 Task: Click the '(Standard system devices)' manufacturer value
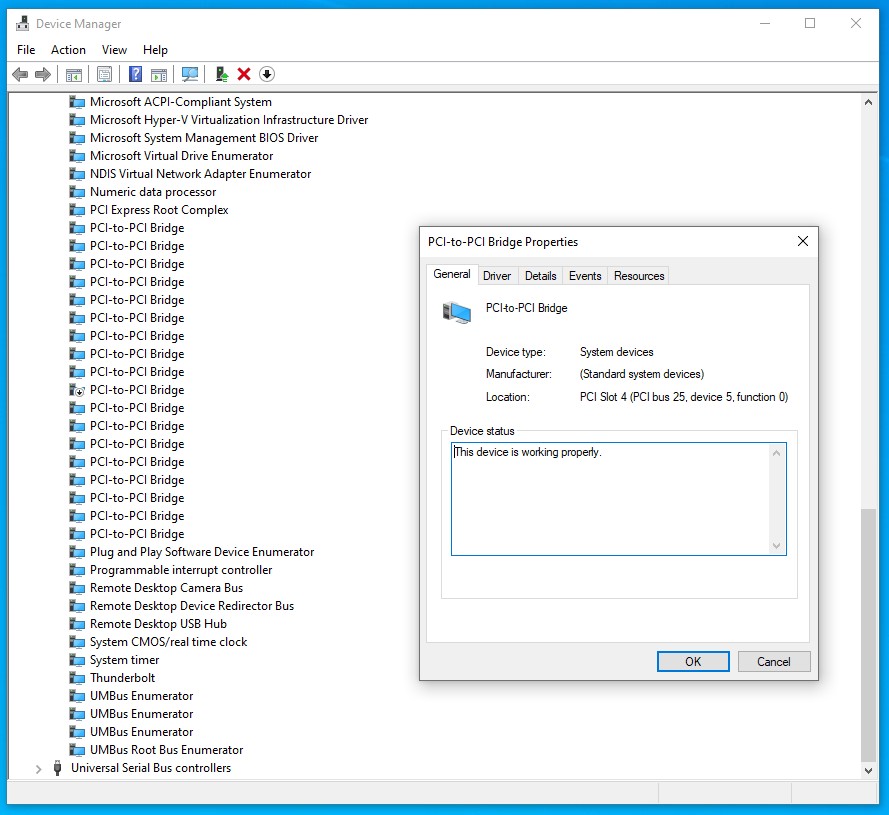(x=642, y=374)
